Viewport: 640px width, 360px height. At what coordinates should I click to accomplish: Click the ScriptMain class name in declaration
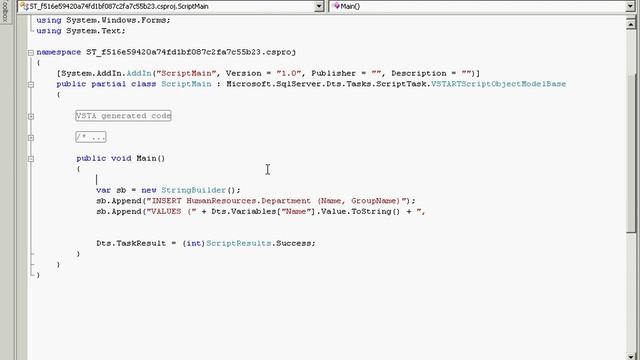186,84
